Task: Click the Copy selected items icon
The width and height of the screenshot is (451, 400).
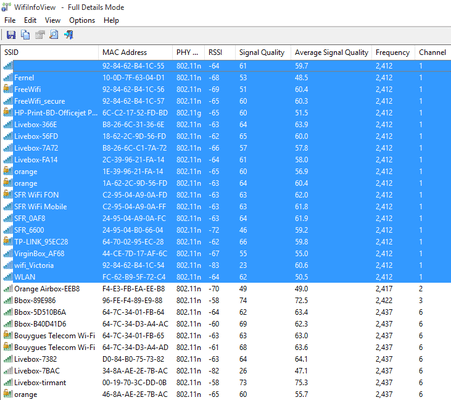Action: tap(25, 35)
